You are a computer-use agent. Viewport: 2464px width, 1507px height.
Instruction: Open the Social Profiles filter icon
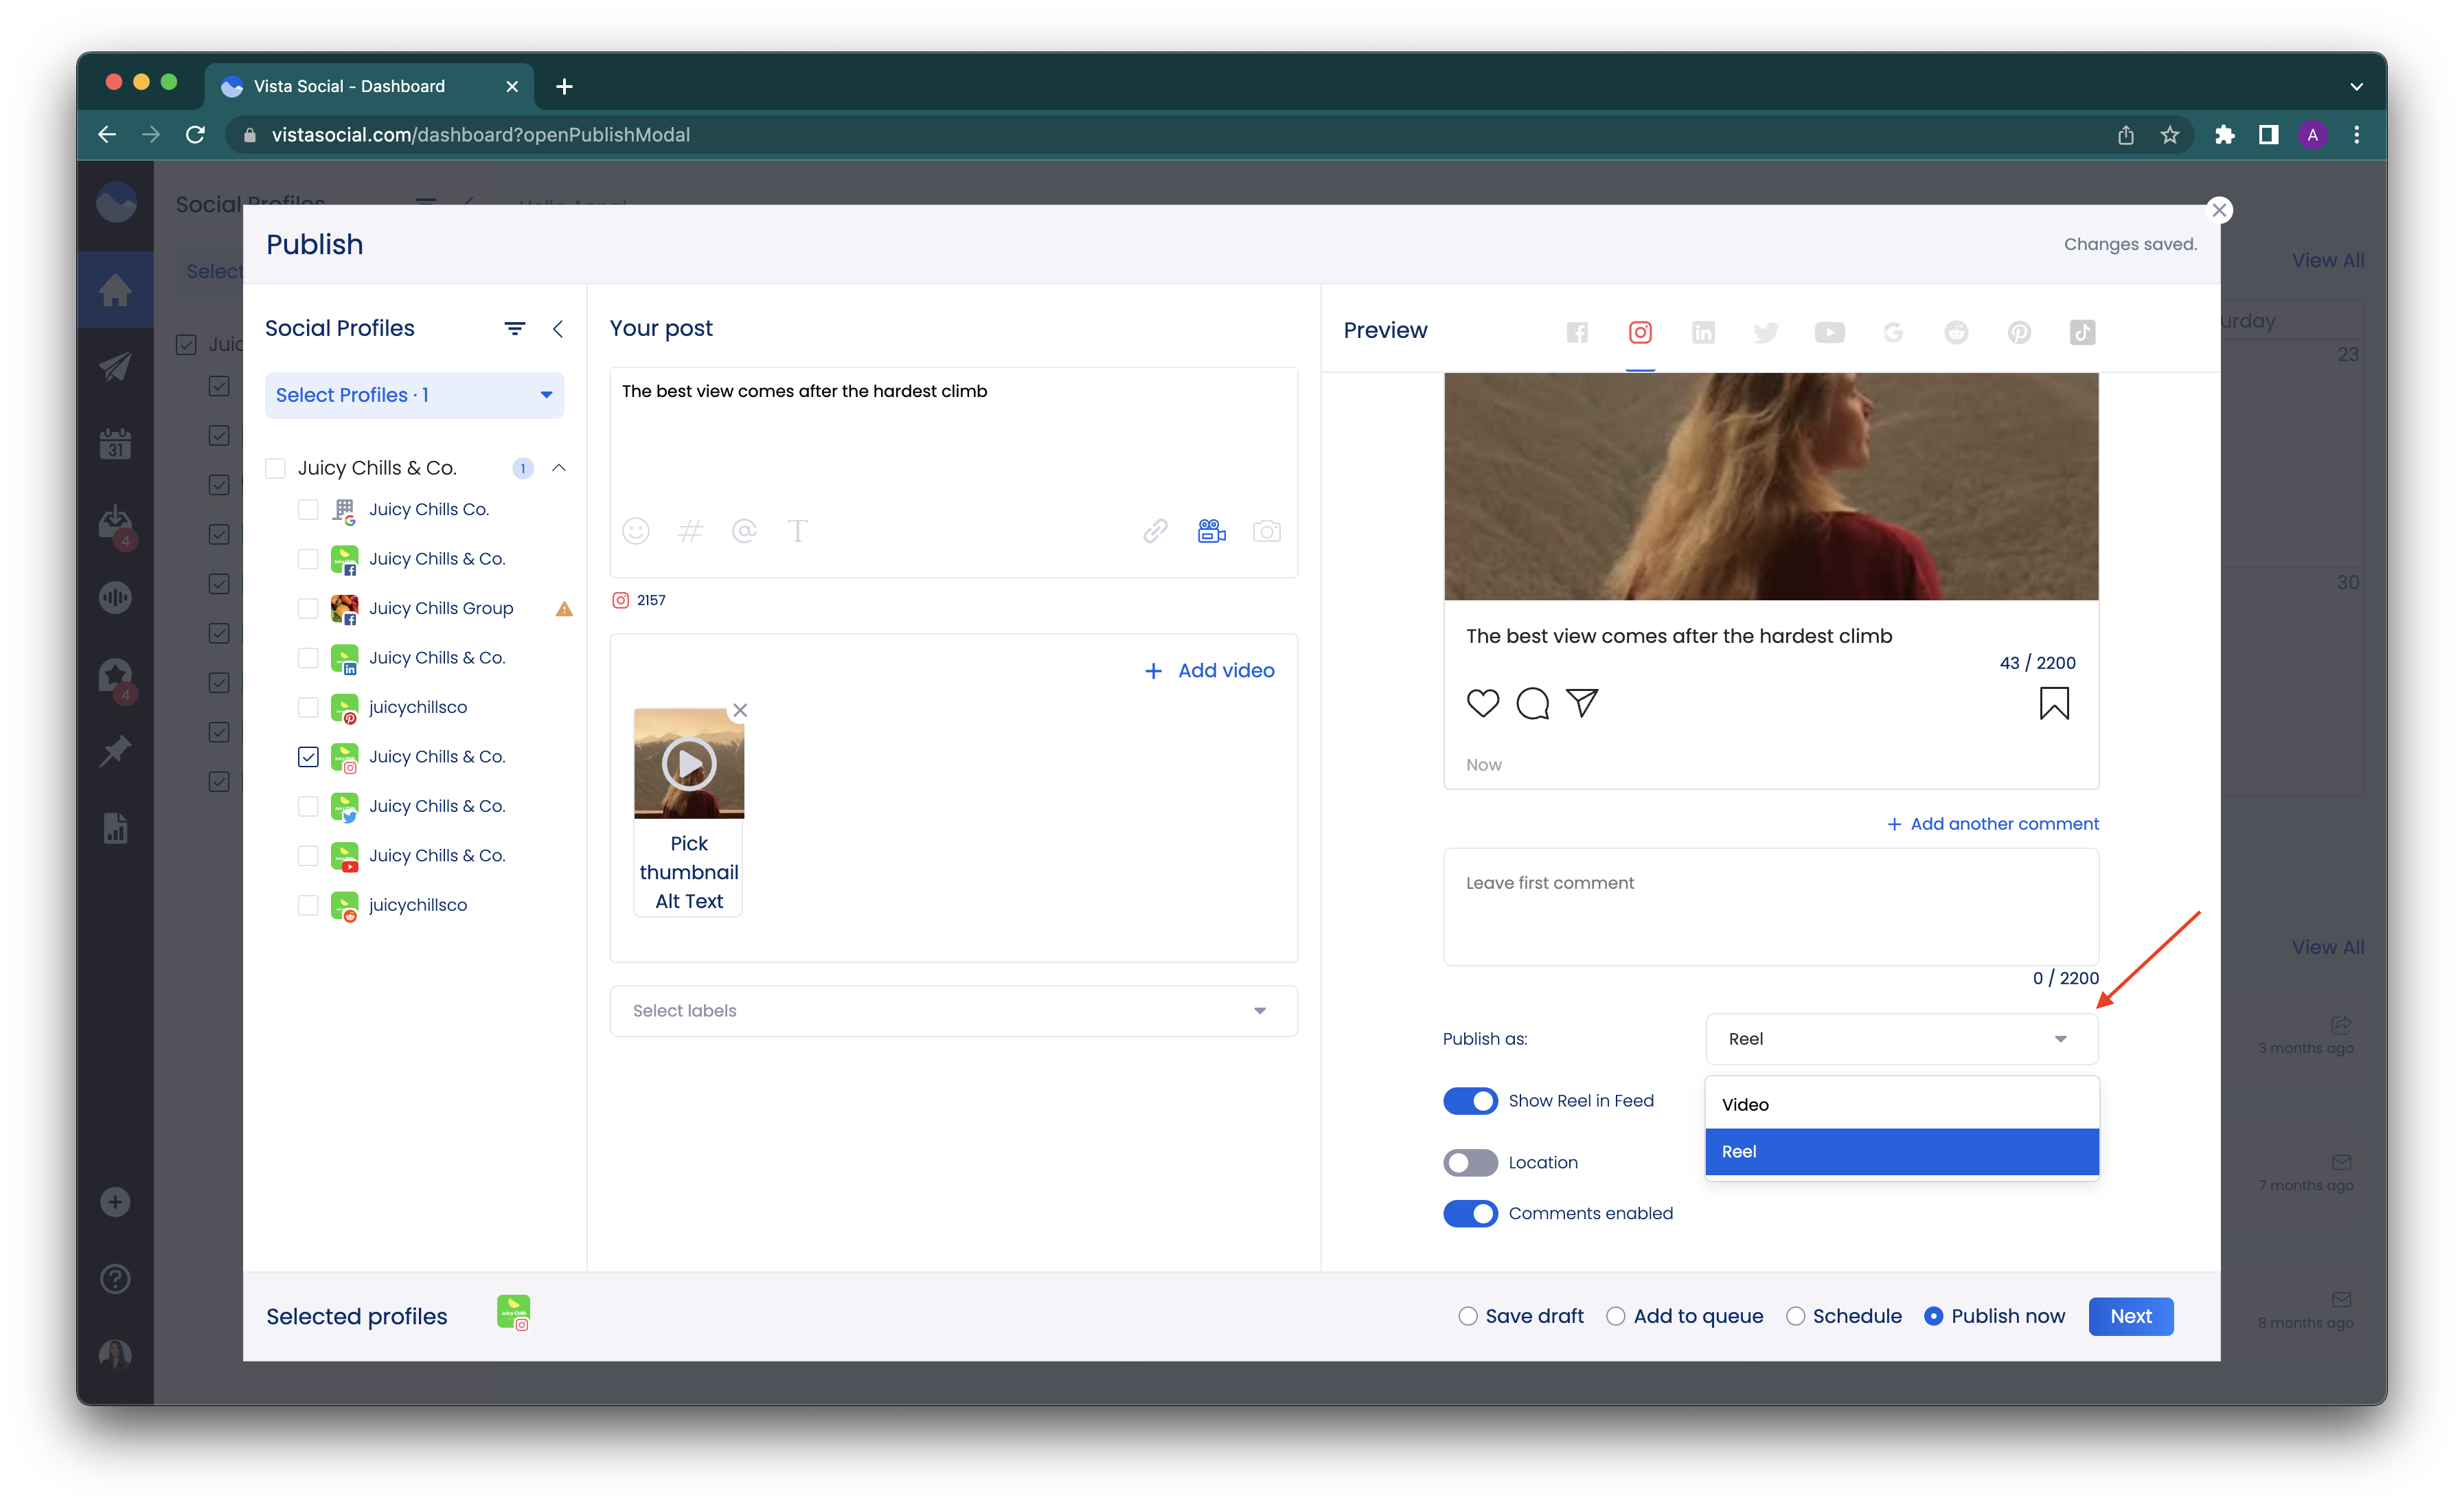click(x=514, y=328)
